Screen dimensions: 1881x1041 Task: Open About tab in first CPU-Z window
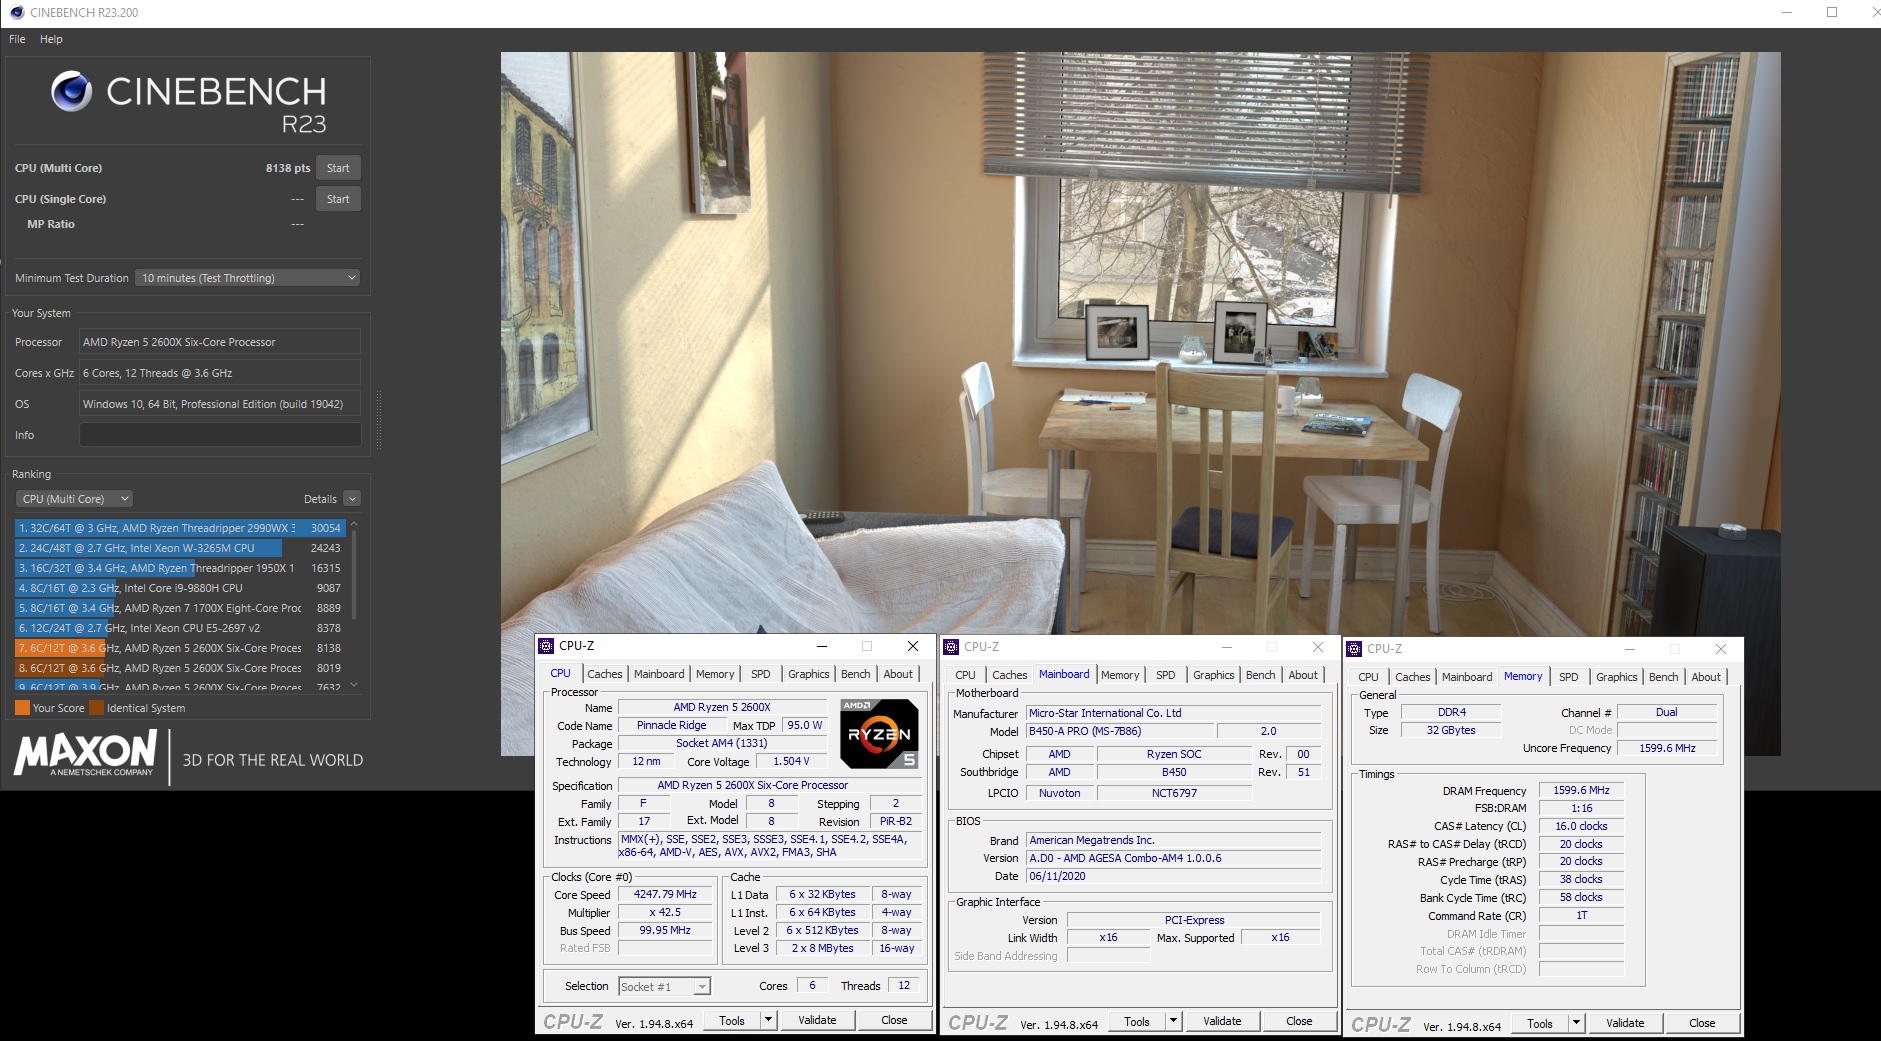(898, 674)
